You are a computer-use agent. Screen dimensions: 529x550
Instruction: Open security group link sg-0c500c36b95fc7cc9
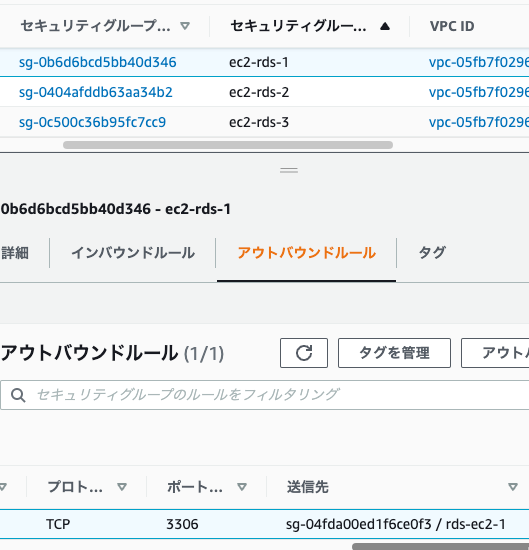[x=92, y=122]
